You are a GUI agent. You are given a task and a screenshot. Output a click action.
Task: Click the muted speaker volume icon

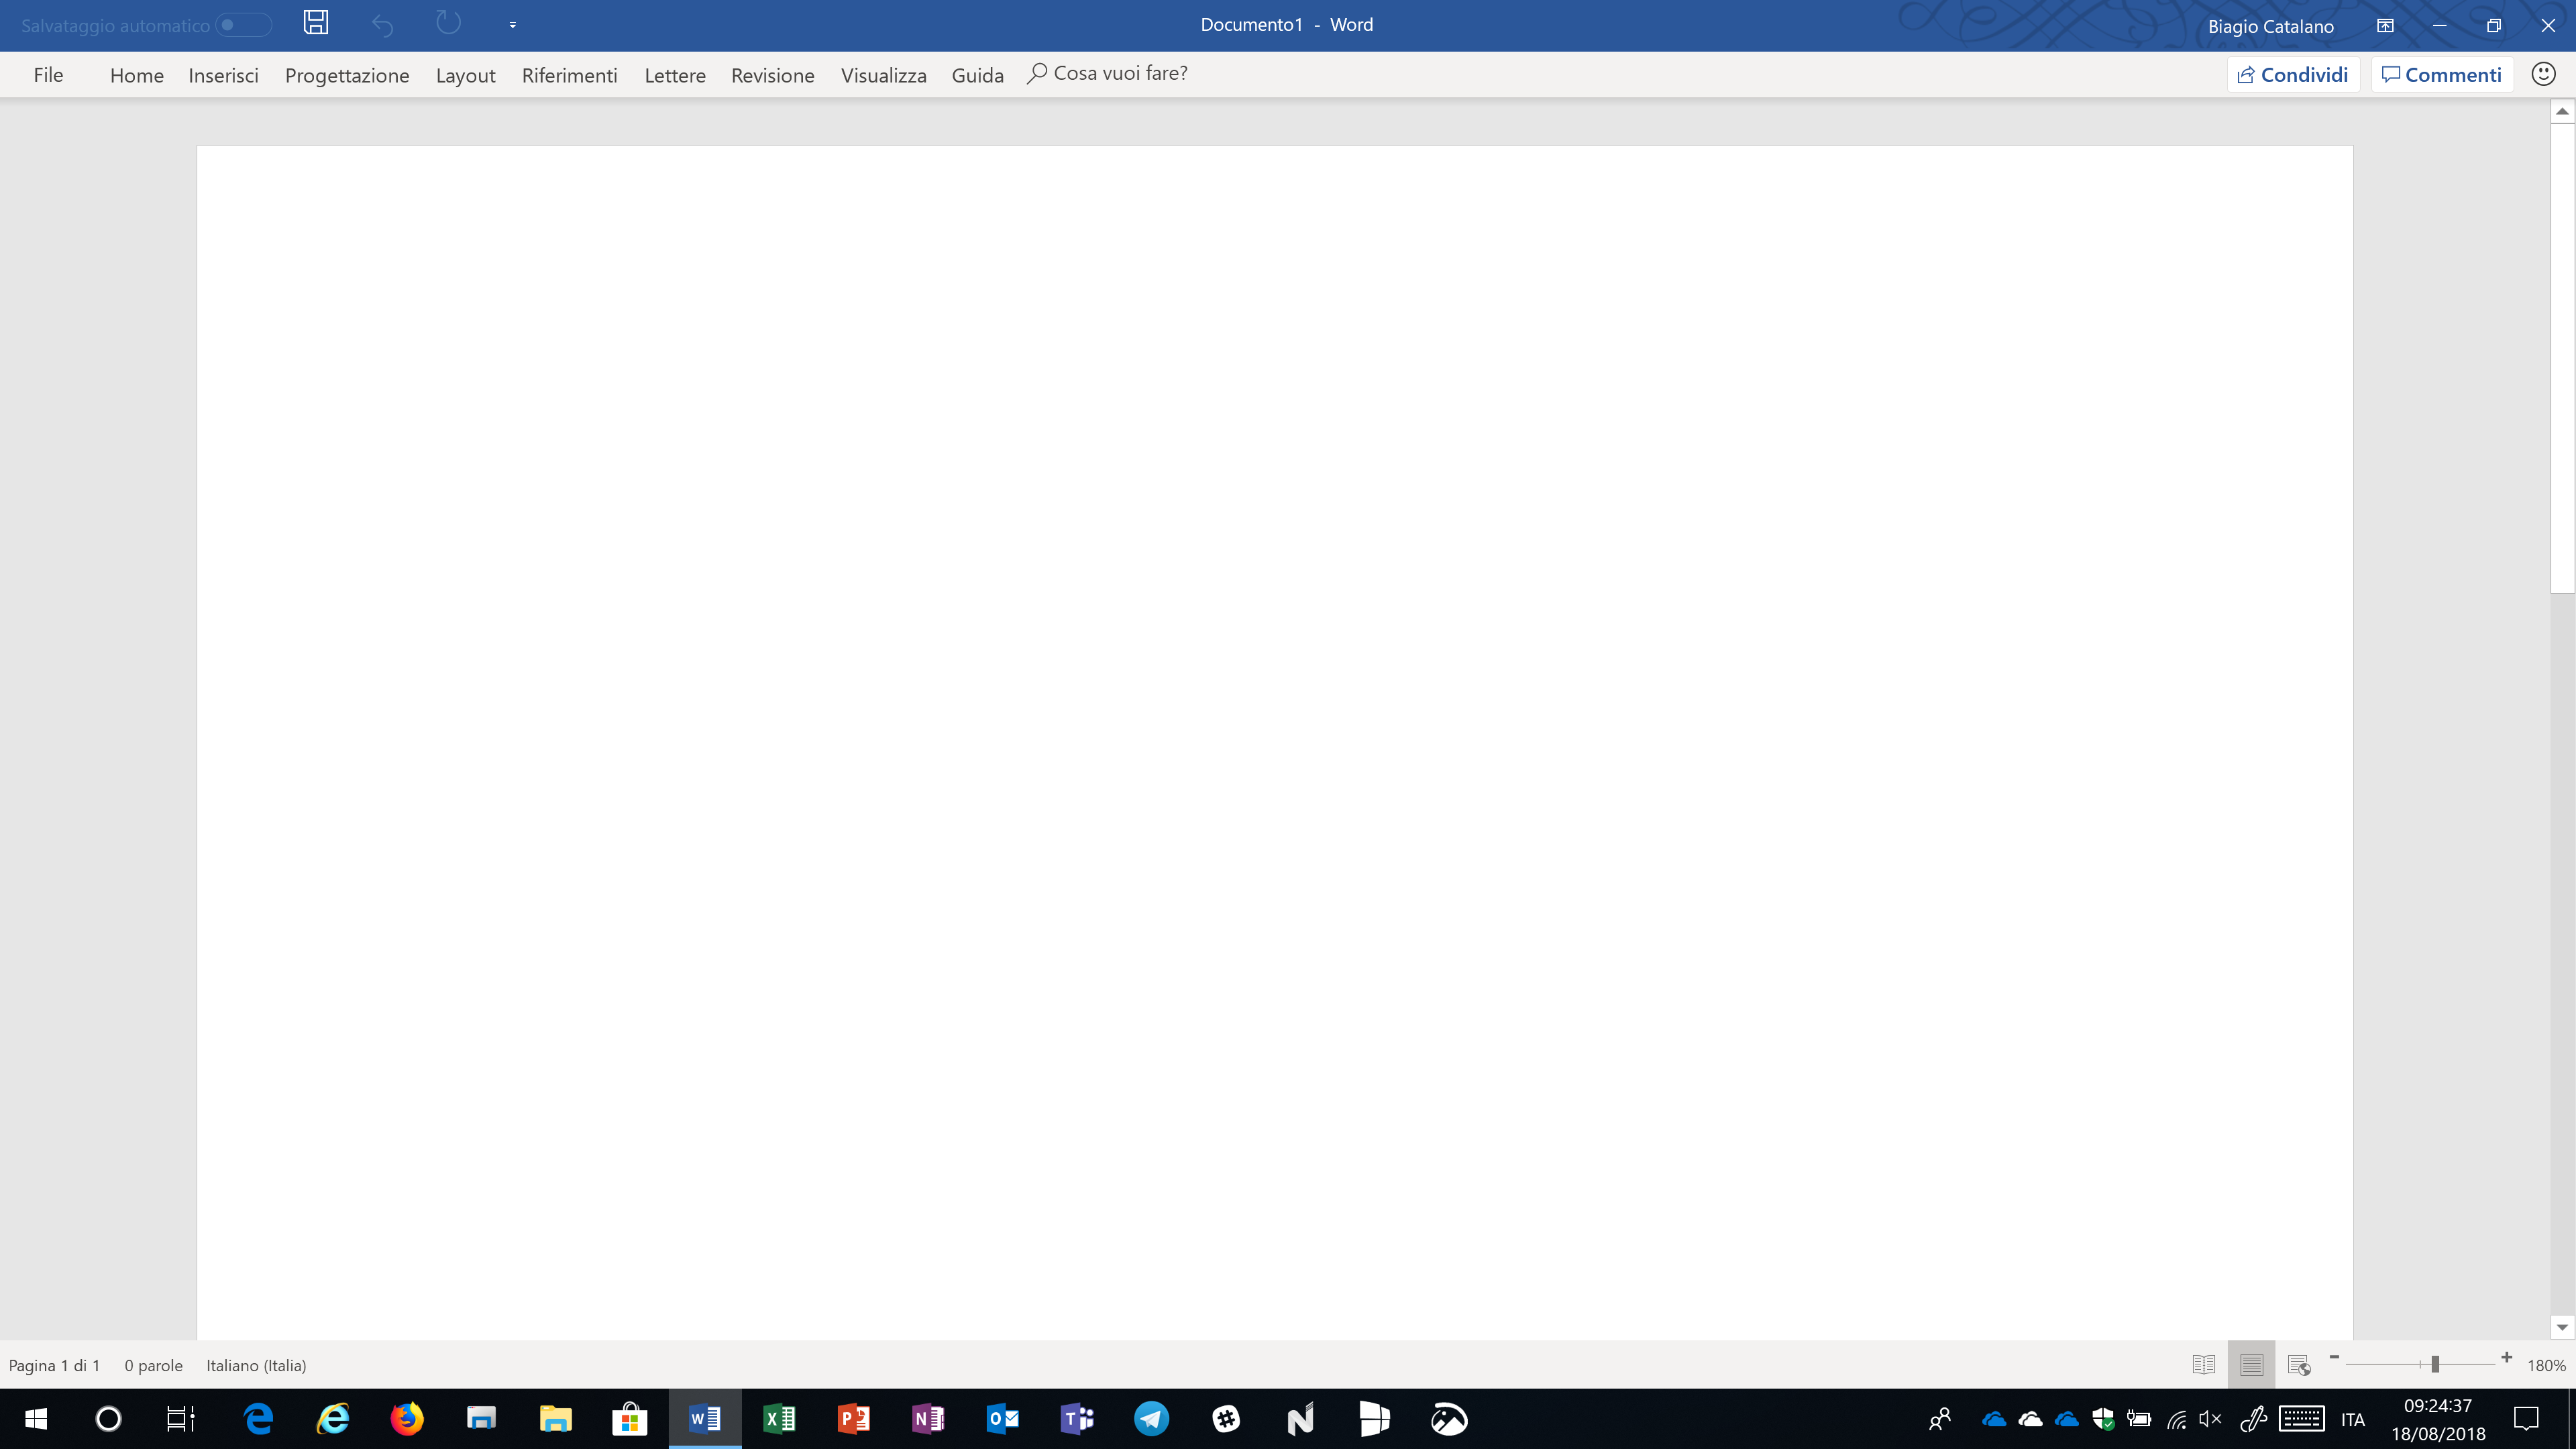coord(2210,1418)
